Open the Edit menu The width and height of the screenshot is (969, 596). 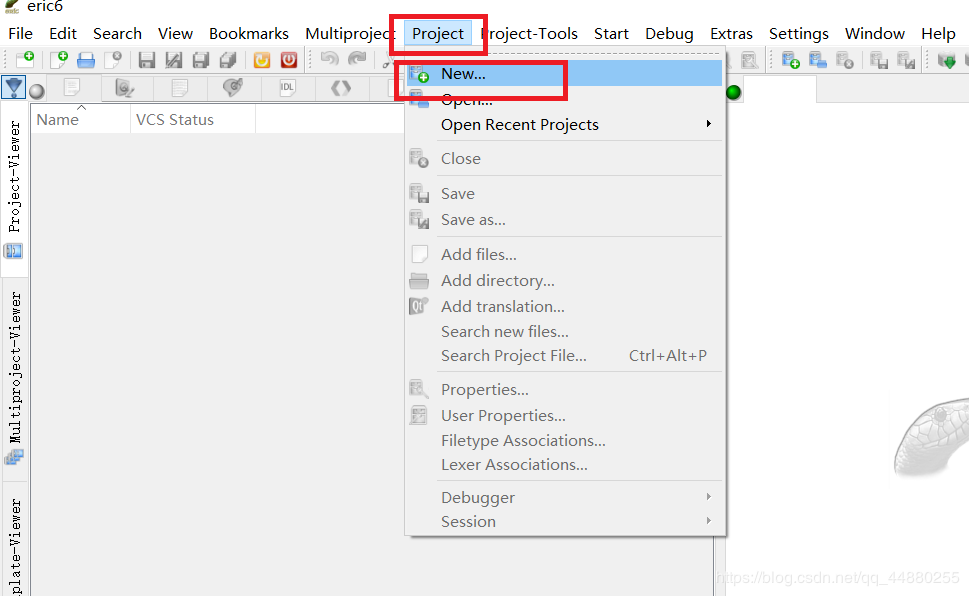[x=63, y=33]
